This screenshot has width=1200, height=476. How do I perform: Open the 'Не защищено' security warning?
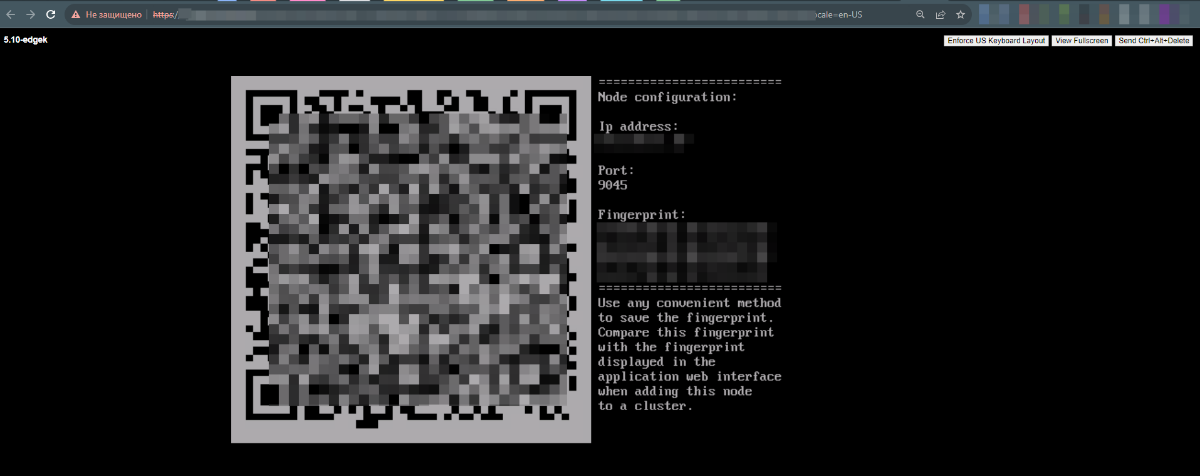(107, 15)
